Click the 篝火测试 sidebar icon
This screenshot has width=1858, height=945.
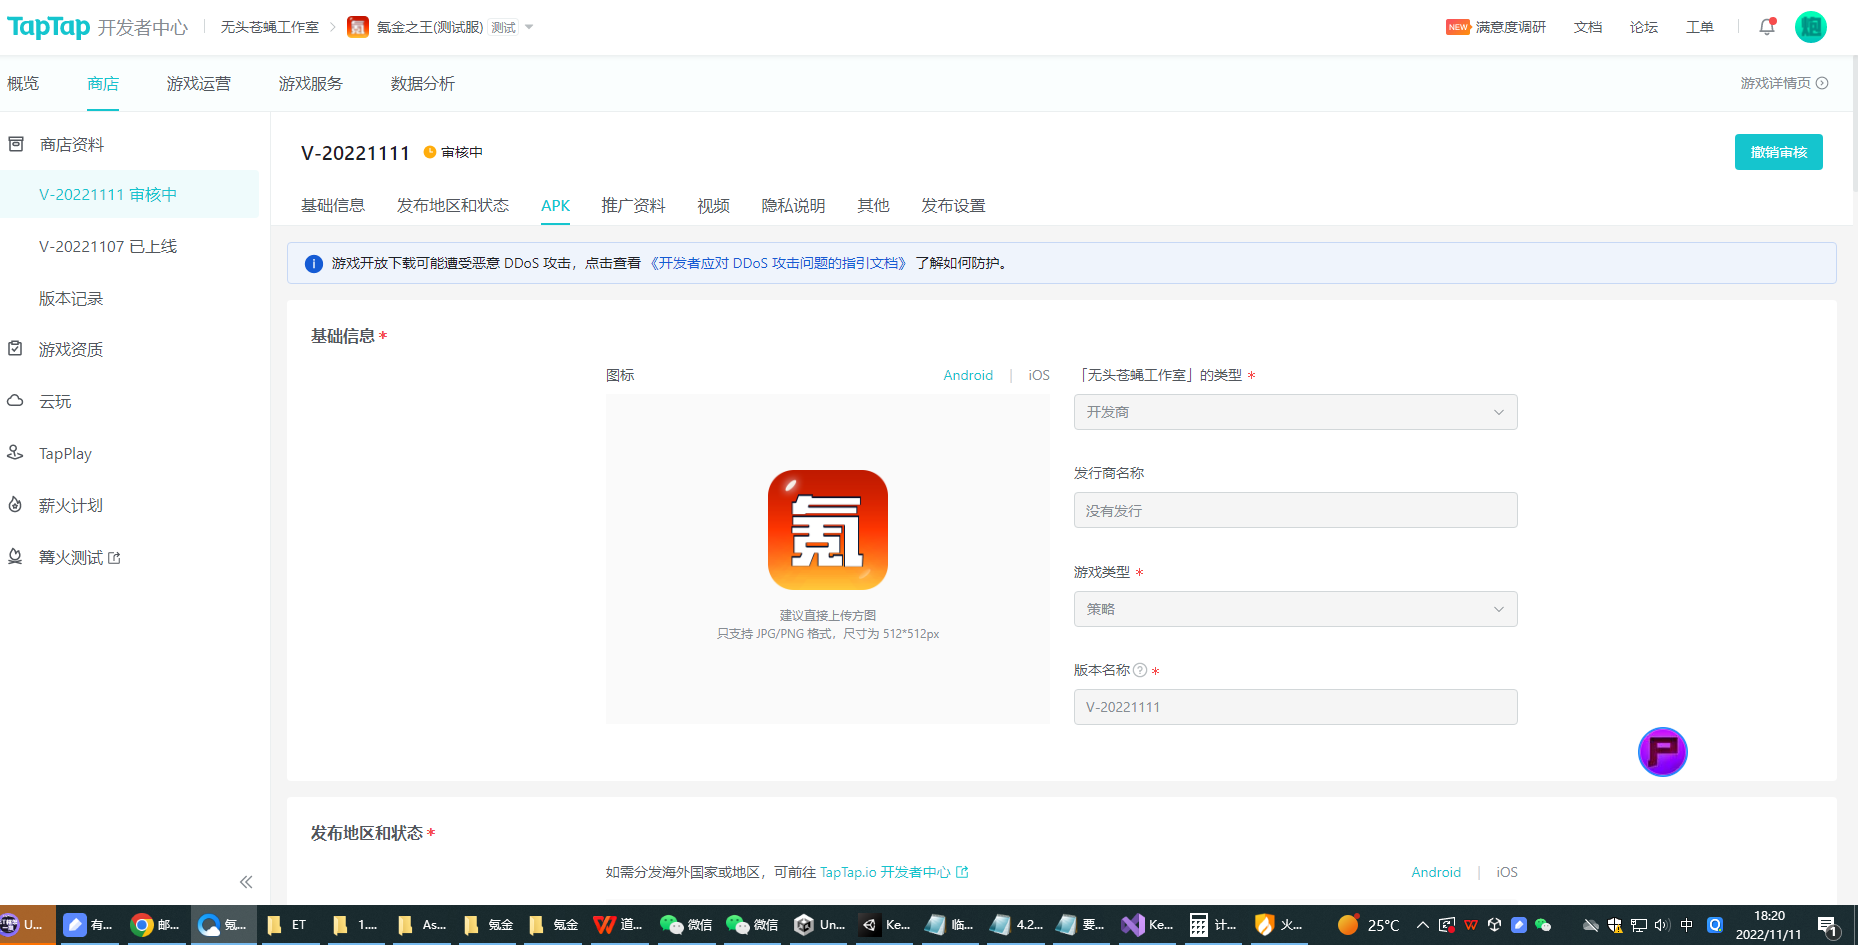(15, 557)
